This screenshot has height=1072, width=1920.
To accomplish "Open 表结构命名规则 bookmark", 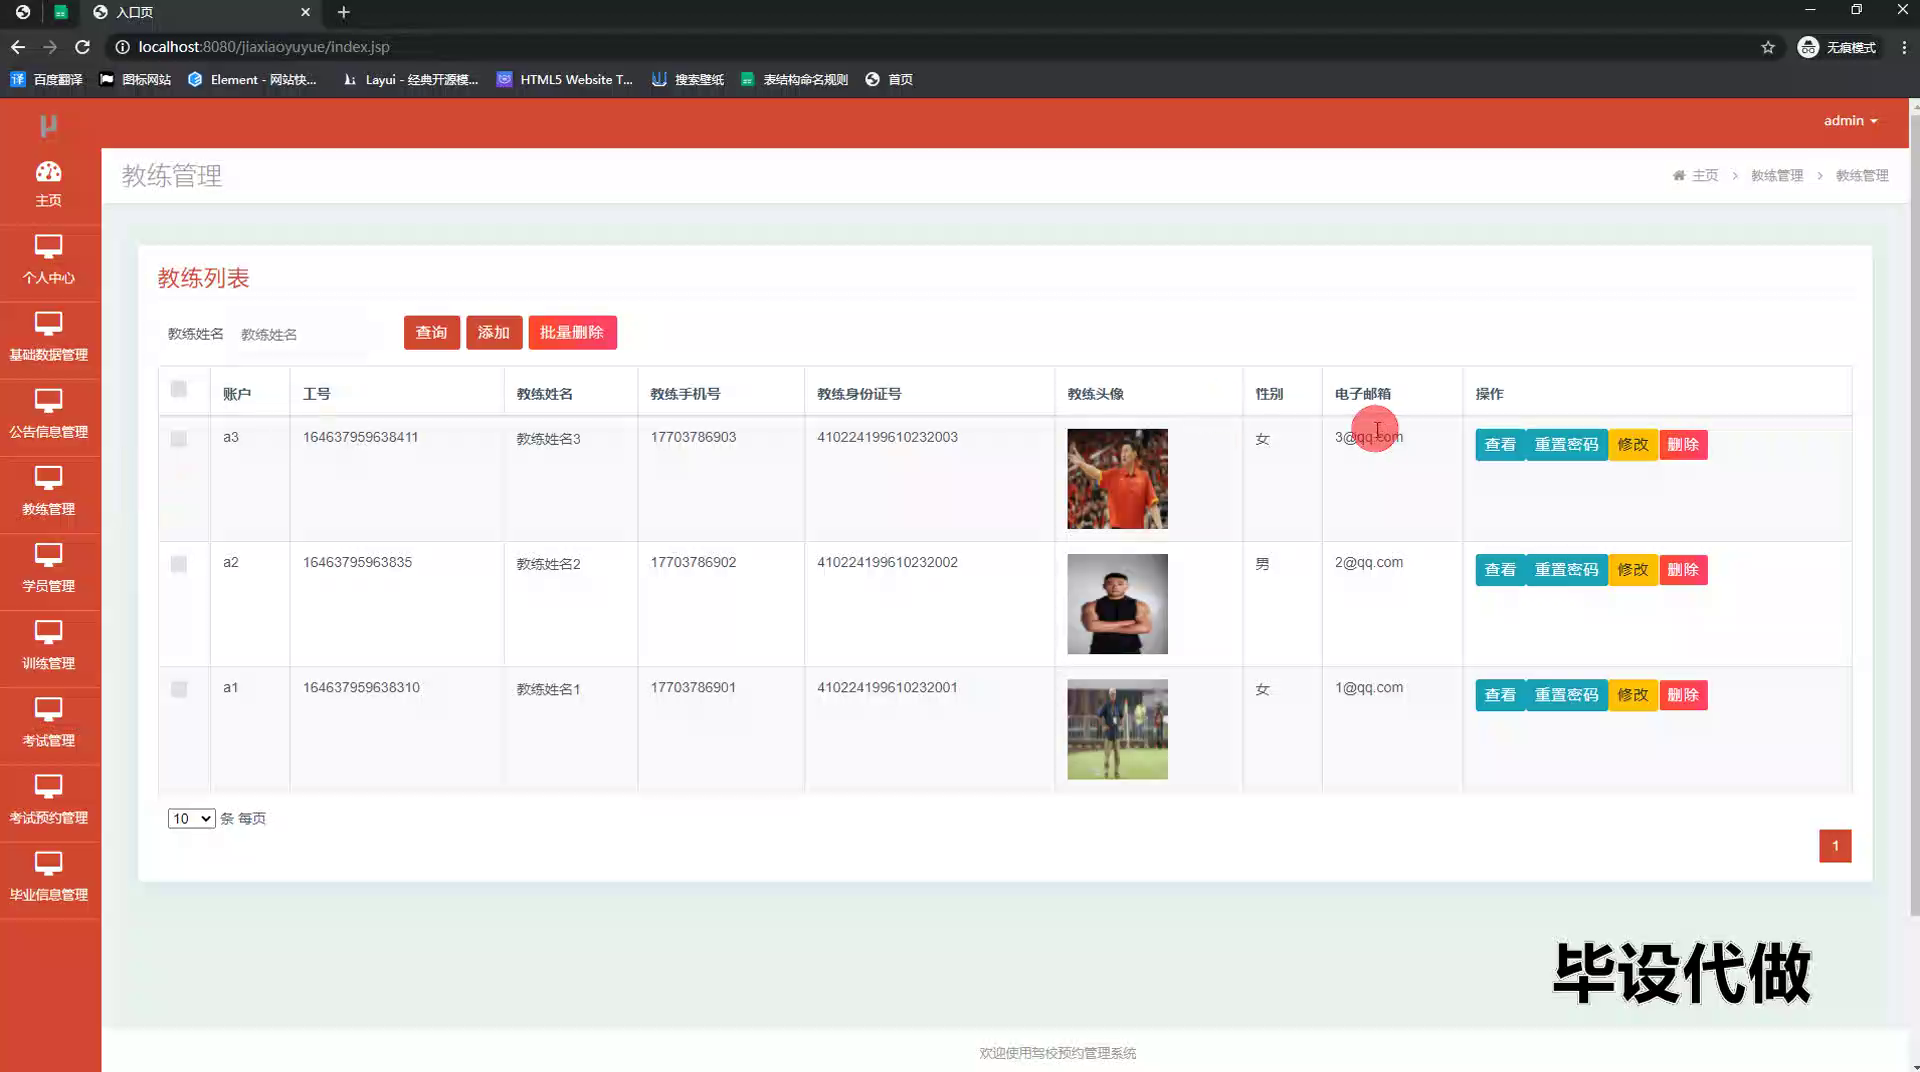I will click(794, 79).
